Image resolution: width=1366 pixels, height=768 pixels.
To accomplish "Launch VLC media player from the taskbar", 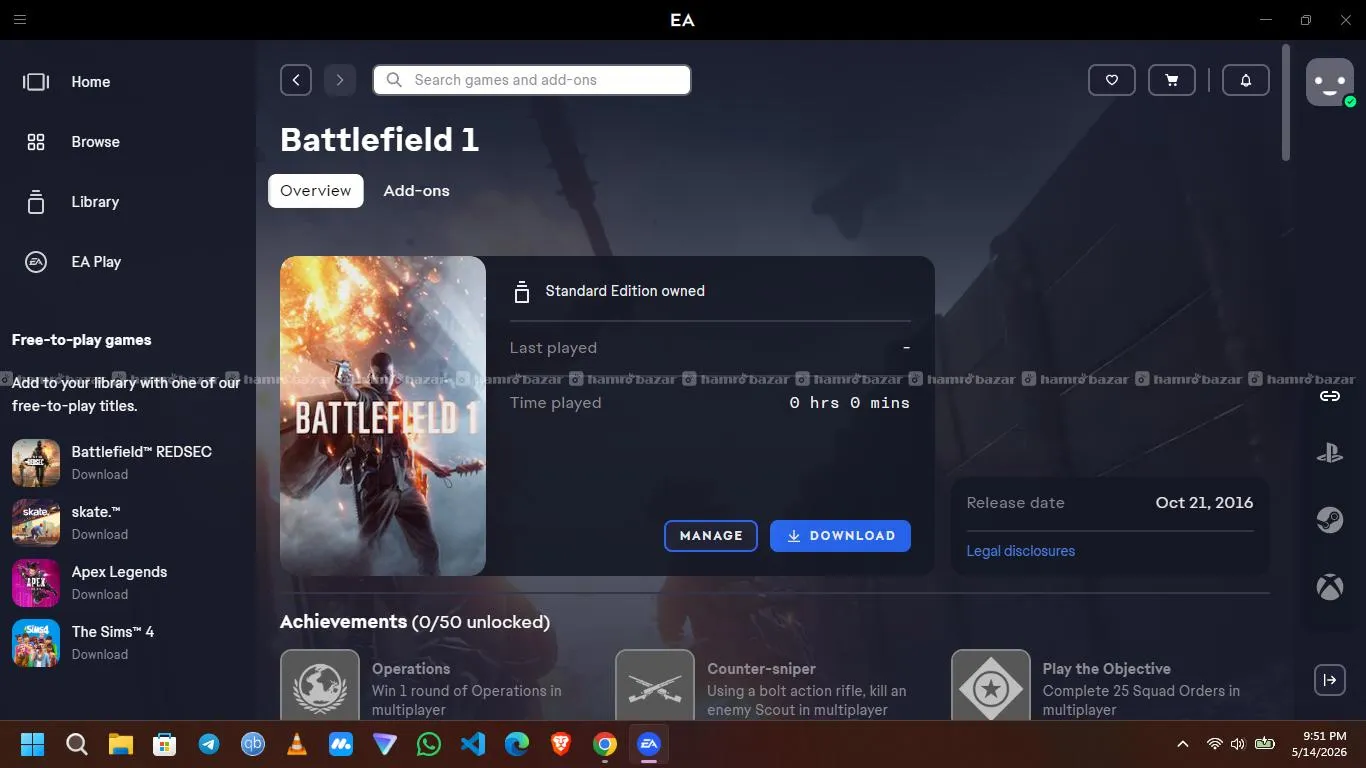I will click(297, 744).
